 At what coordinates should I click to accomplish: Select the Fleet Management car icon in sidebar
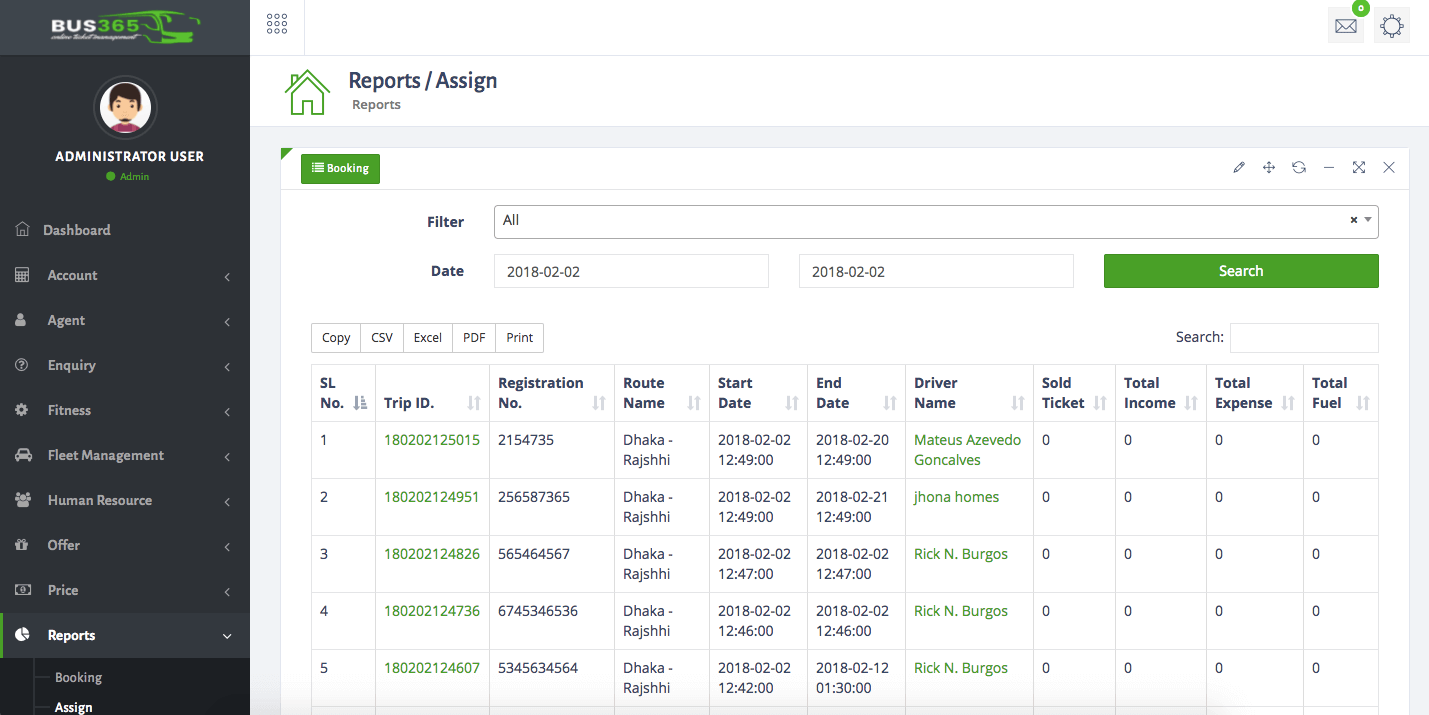pos(22,455)
